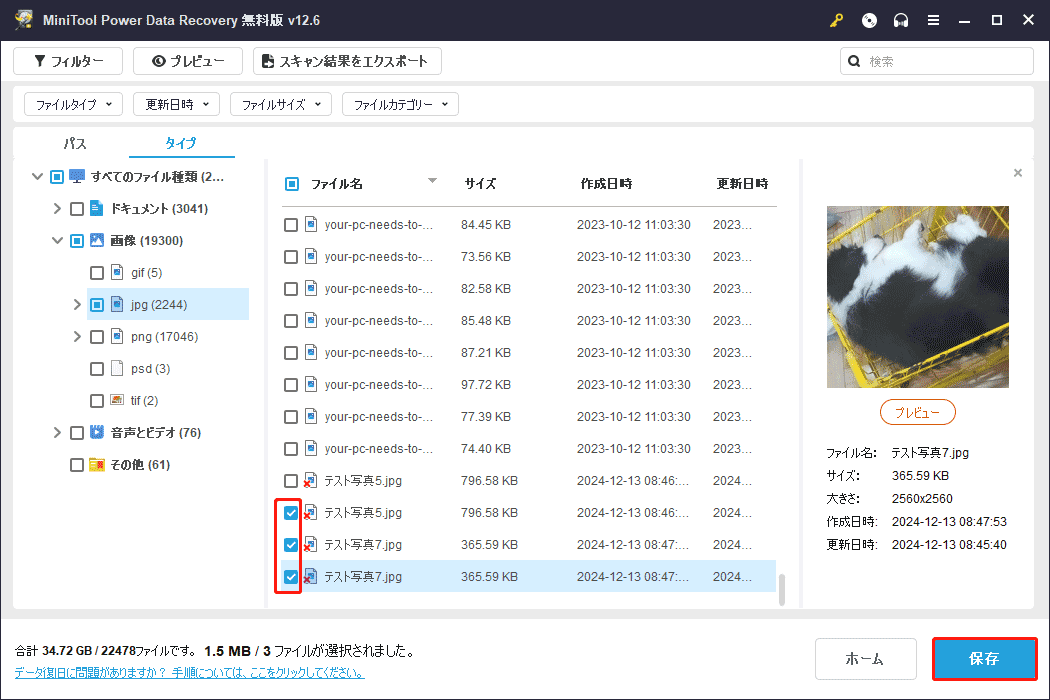Check the gif (5) checkbox
Image resolution: width=1050 pixels, height=700 pixels.
click(97, 273)
